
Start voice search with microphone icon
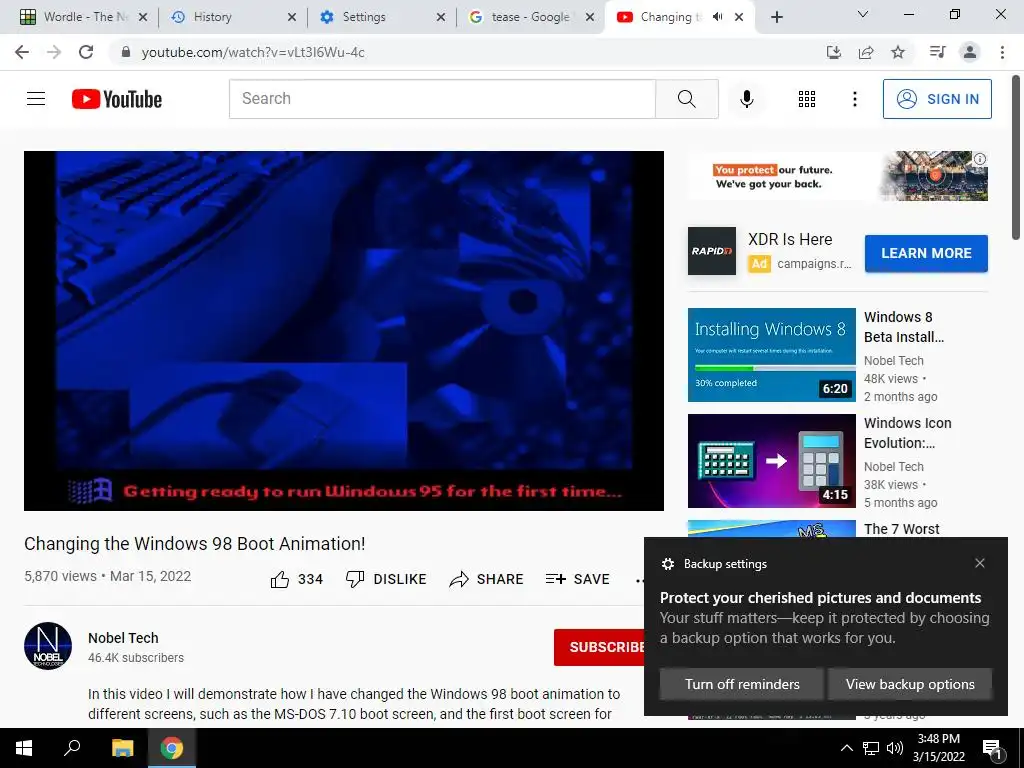pos(746,99)
